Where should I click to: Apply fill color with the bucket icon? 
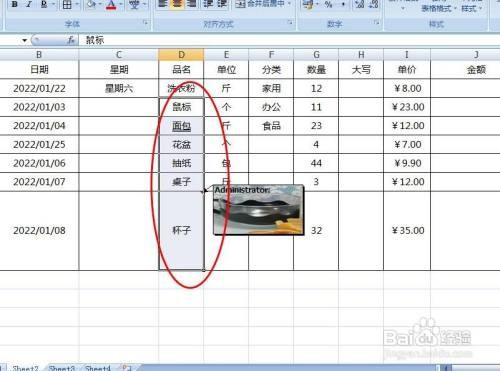pos(91,4)
